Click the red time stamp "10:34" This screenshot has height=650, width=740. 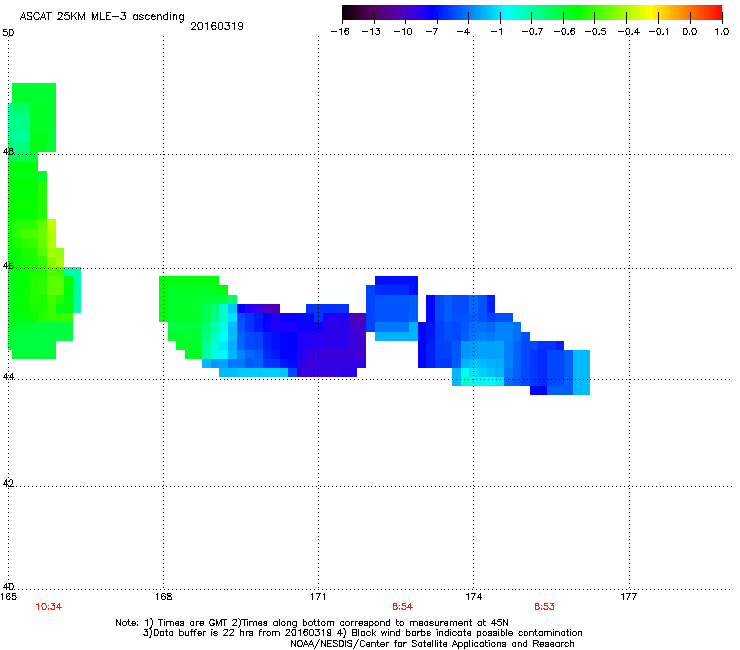click(x=49, y=607)
